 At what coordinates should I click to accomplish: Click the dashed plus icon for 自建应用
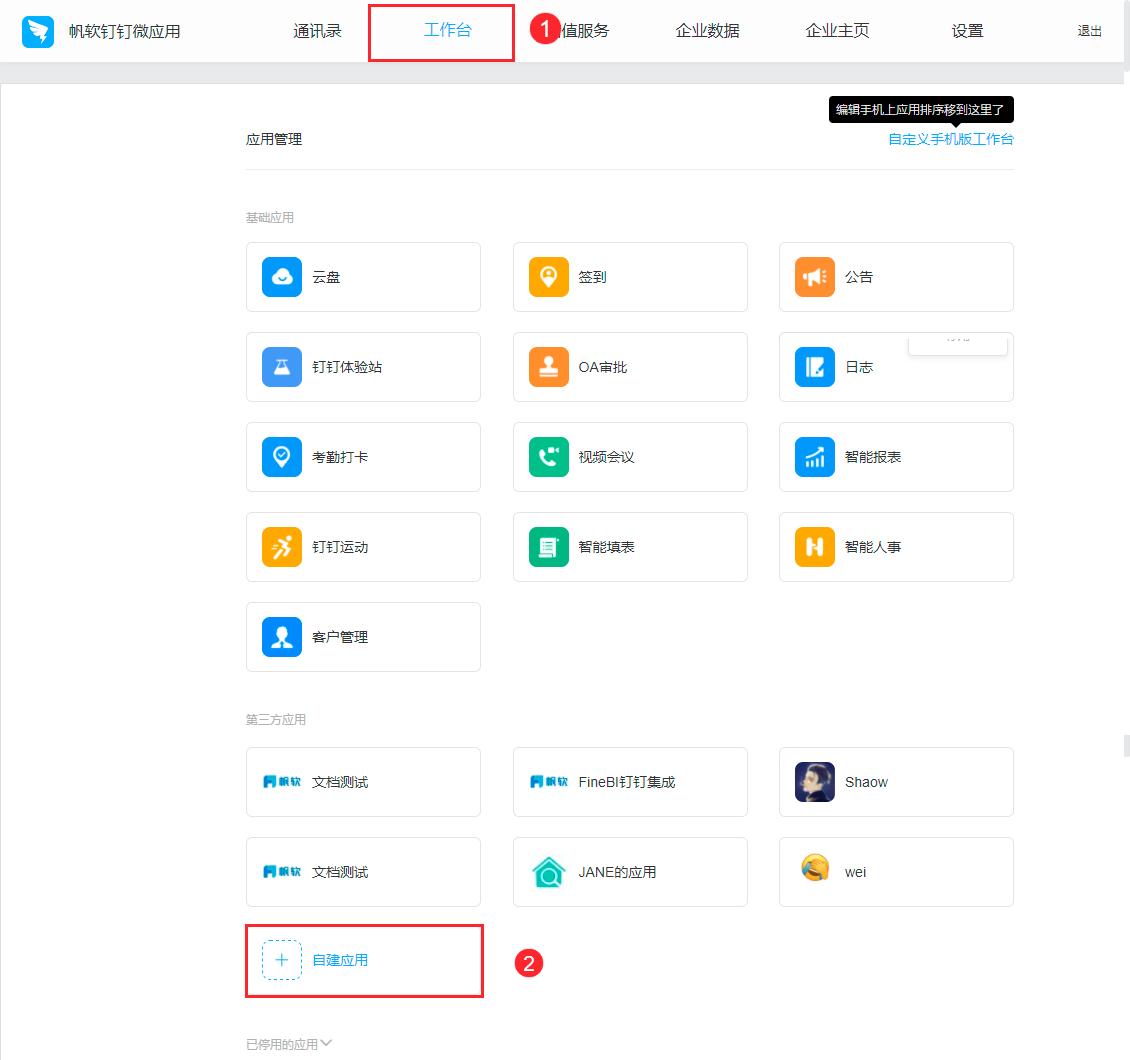(282, 960)
